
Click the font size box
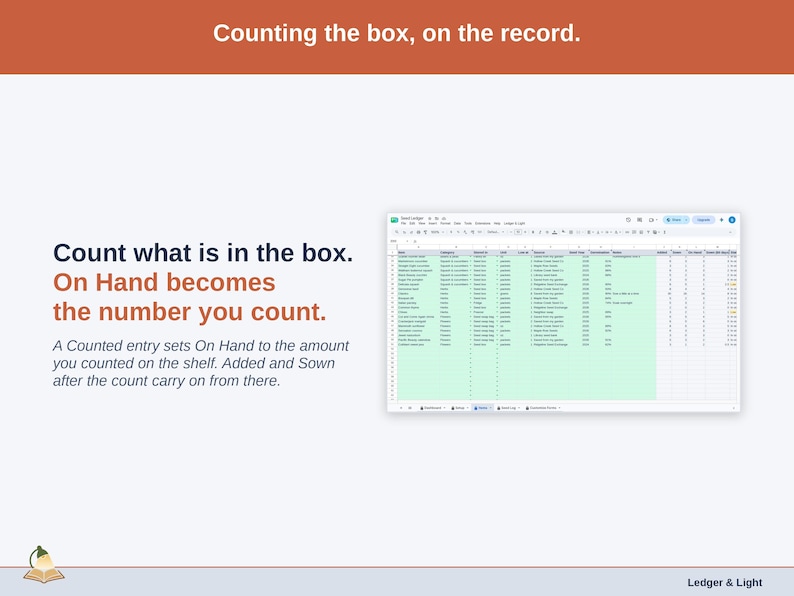coord(518,232)
